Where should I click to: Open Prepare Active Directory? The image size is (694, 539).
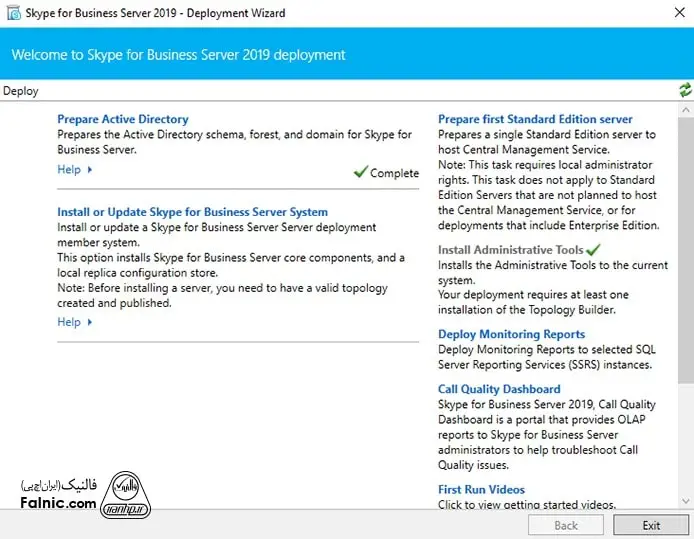[123, 119]
